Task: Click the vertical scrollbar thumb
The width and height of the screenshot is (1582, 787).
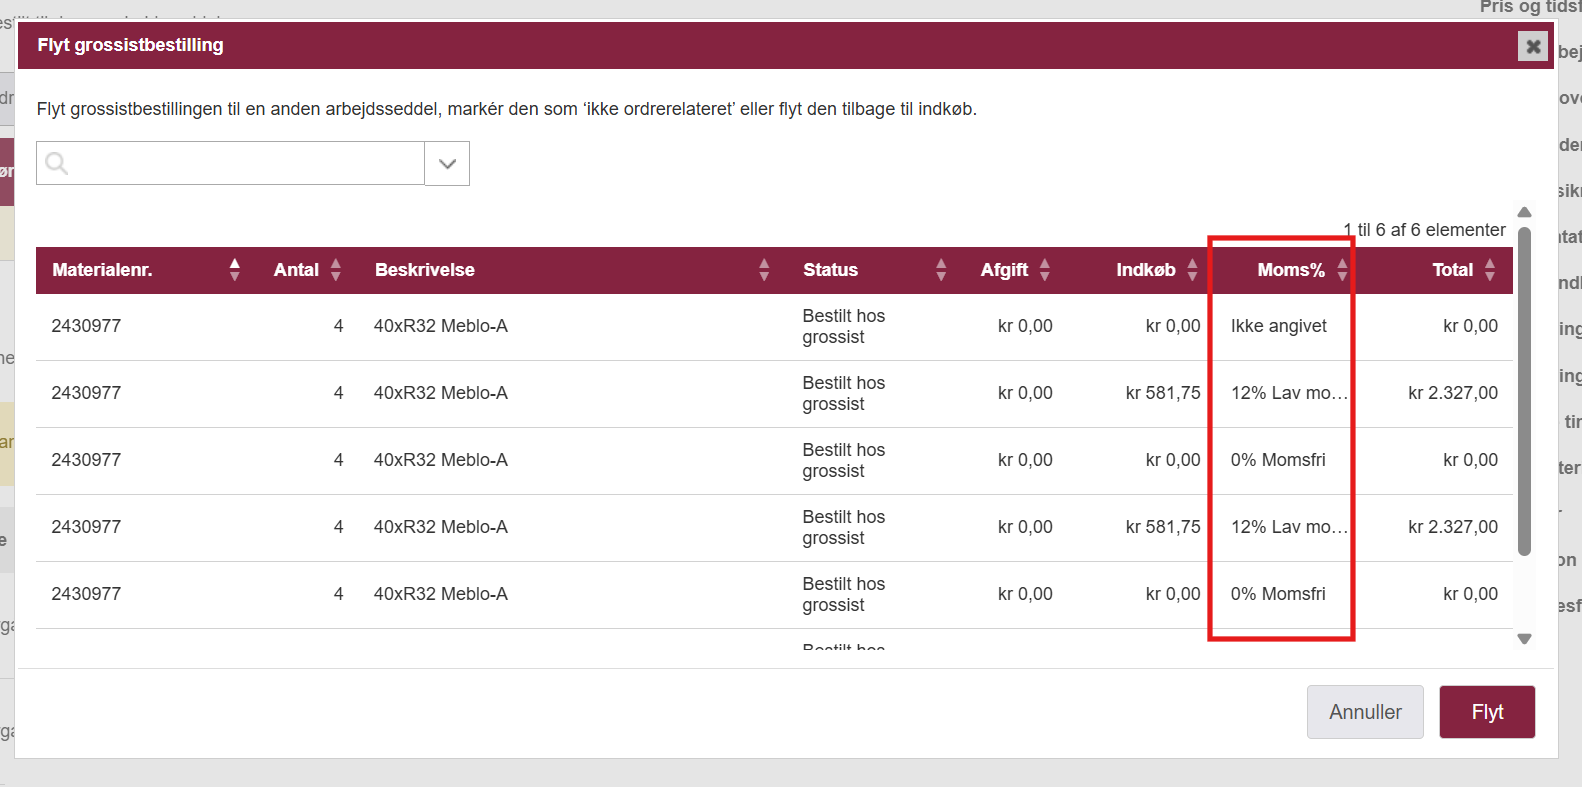Action: (x=1524, y=390)
